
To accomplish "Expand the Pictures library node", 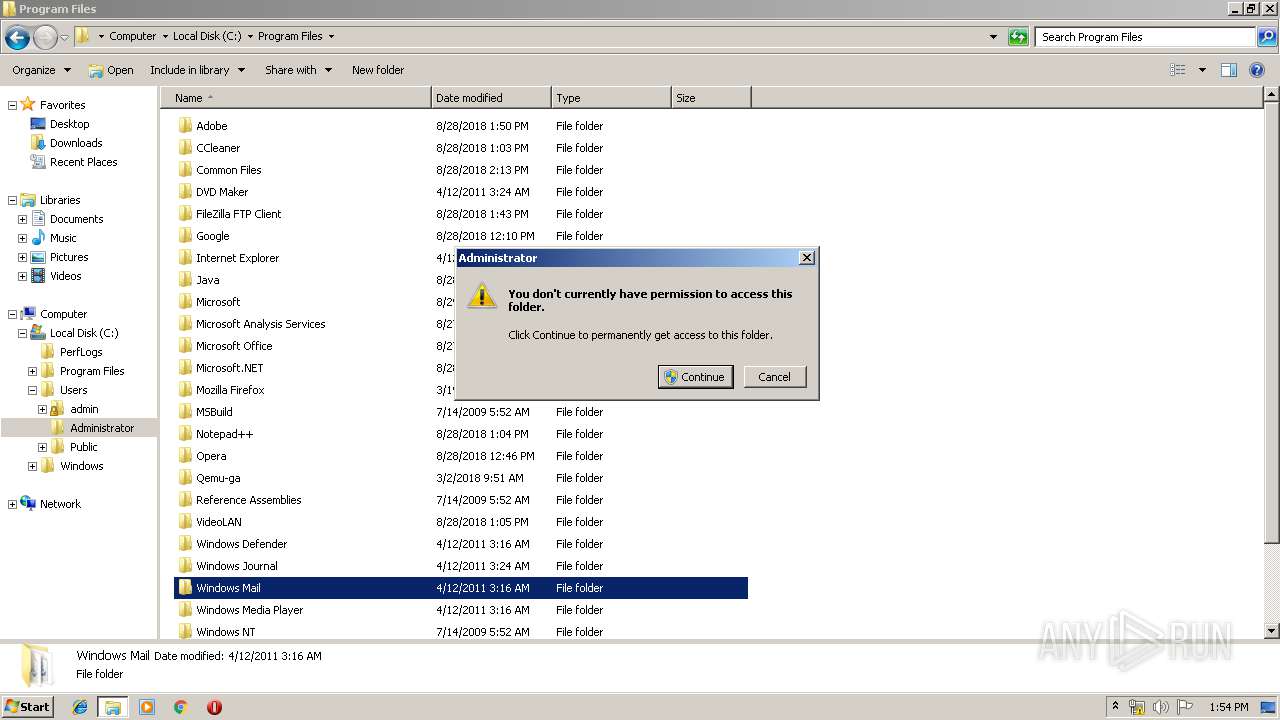I will click(x=22, y=257).
